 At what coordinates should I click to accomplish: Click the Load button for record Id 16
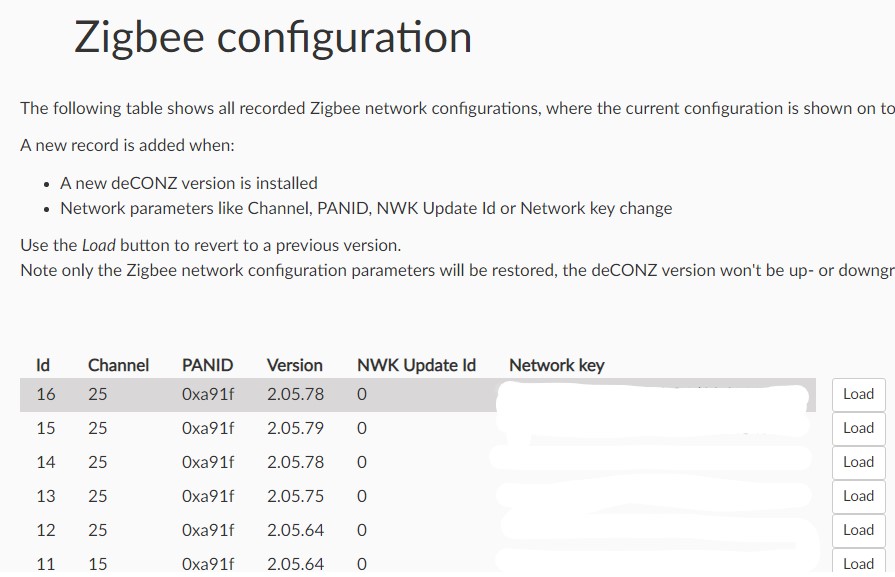857,394
